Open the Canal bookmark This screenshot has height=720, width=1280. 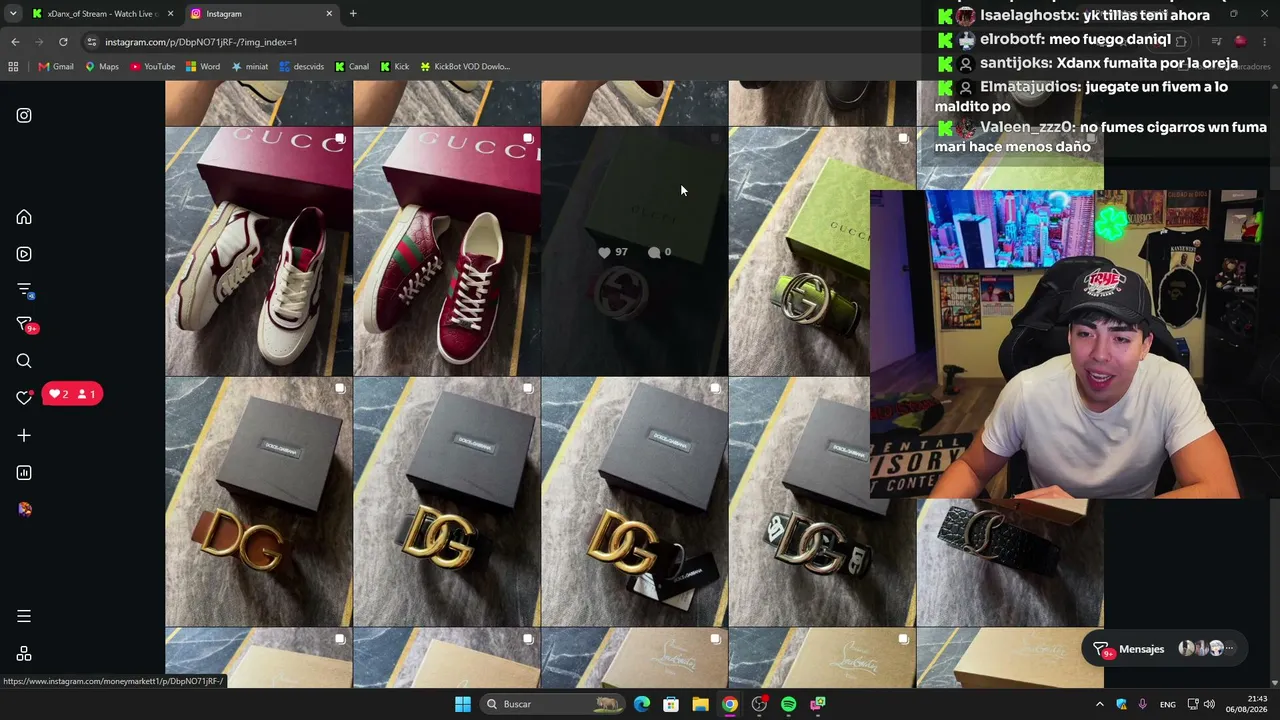tap(351, 67)
